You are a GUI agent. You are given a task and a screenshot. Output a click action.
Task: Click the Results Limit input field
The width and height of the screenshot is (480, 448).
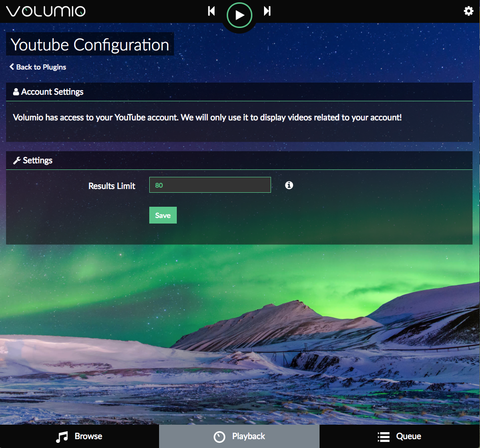click(210, 185)
